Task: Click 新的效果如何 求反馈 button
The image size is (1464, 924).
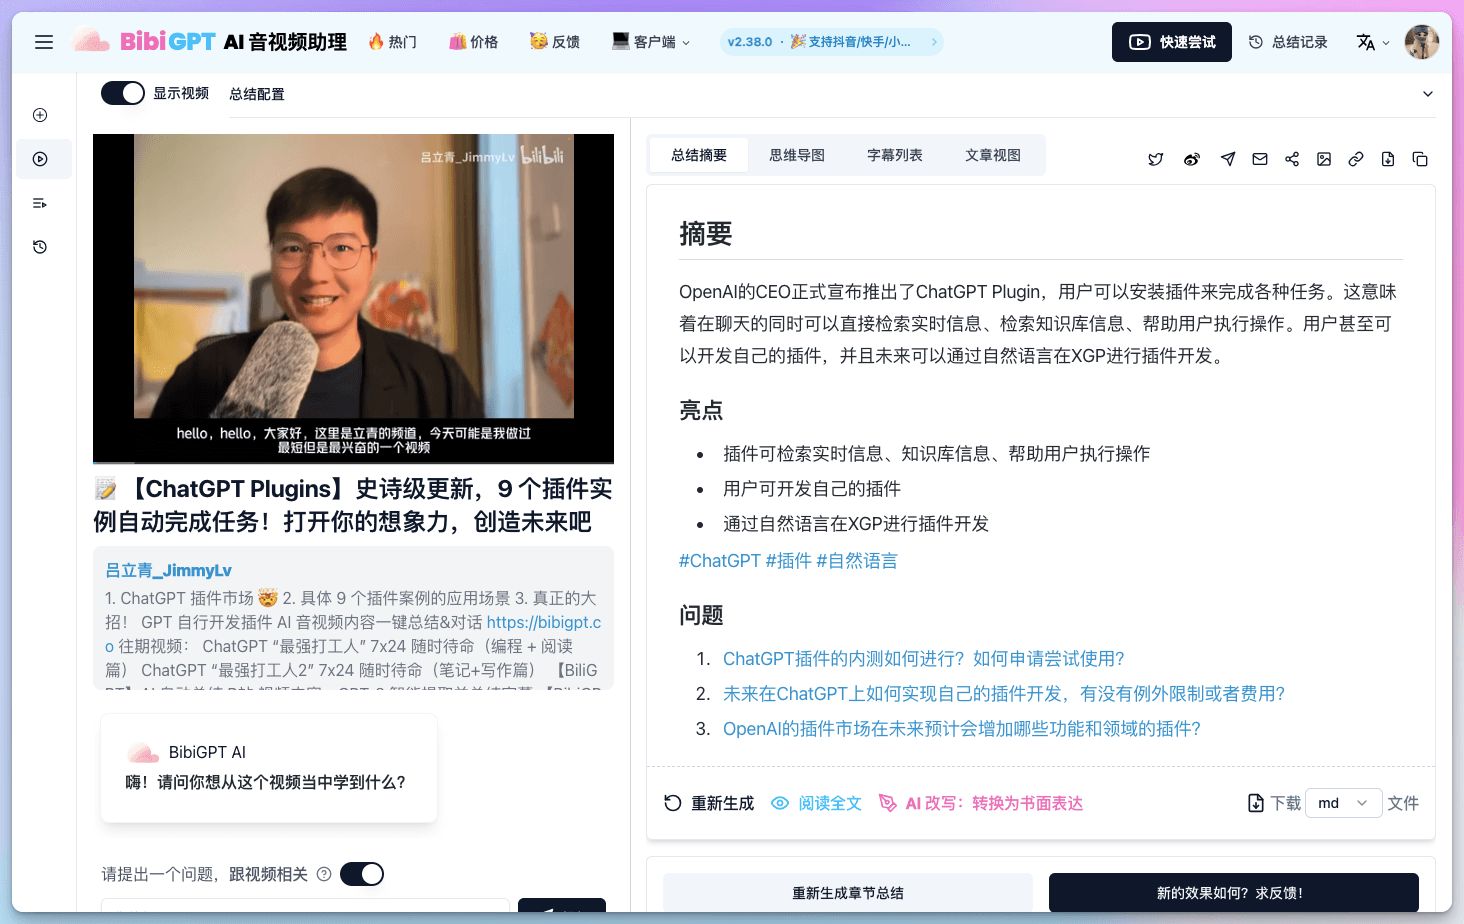Action: [1234, 893]
